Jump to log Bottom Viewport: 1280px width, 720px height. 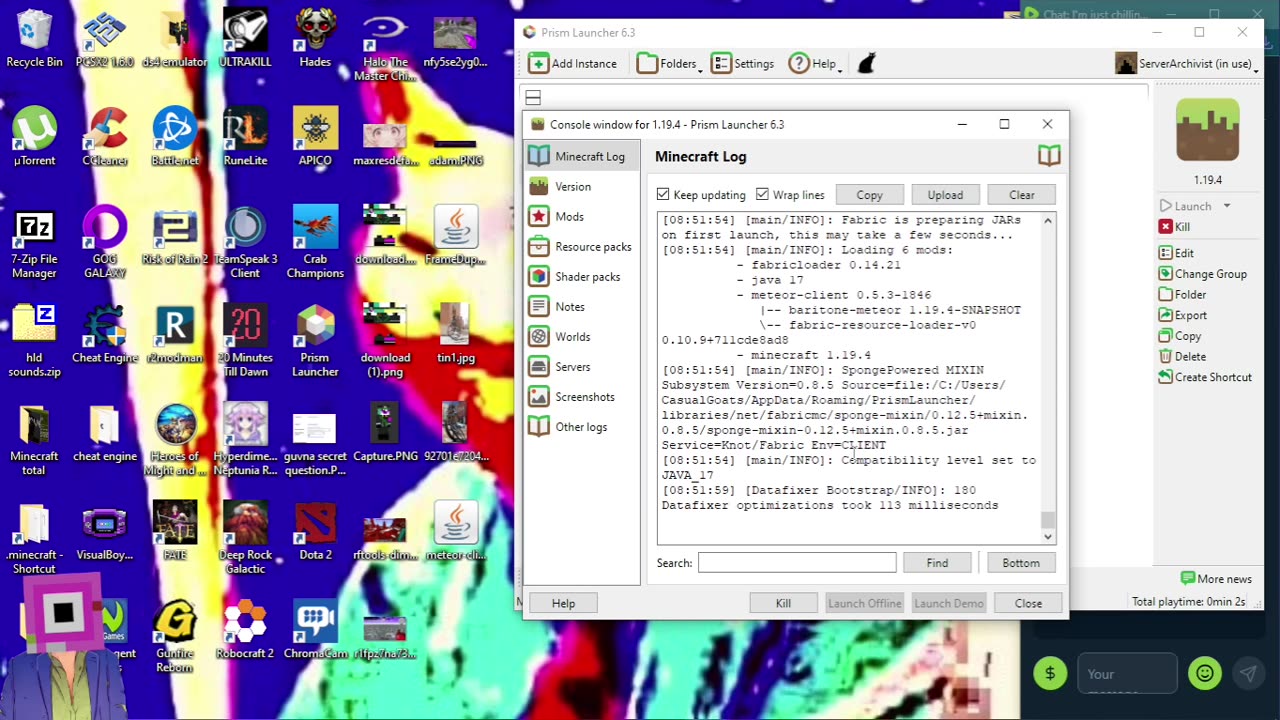click(x=1021, y=563)
